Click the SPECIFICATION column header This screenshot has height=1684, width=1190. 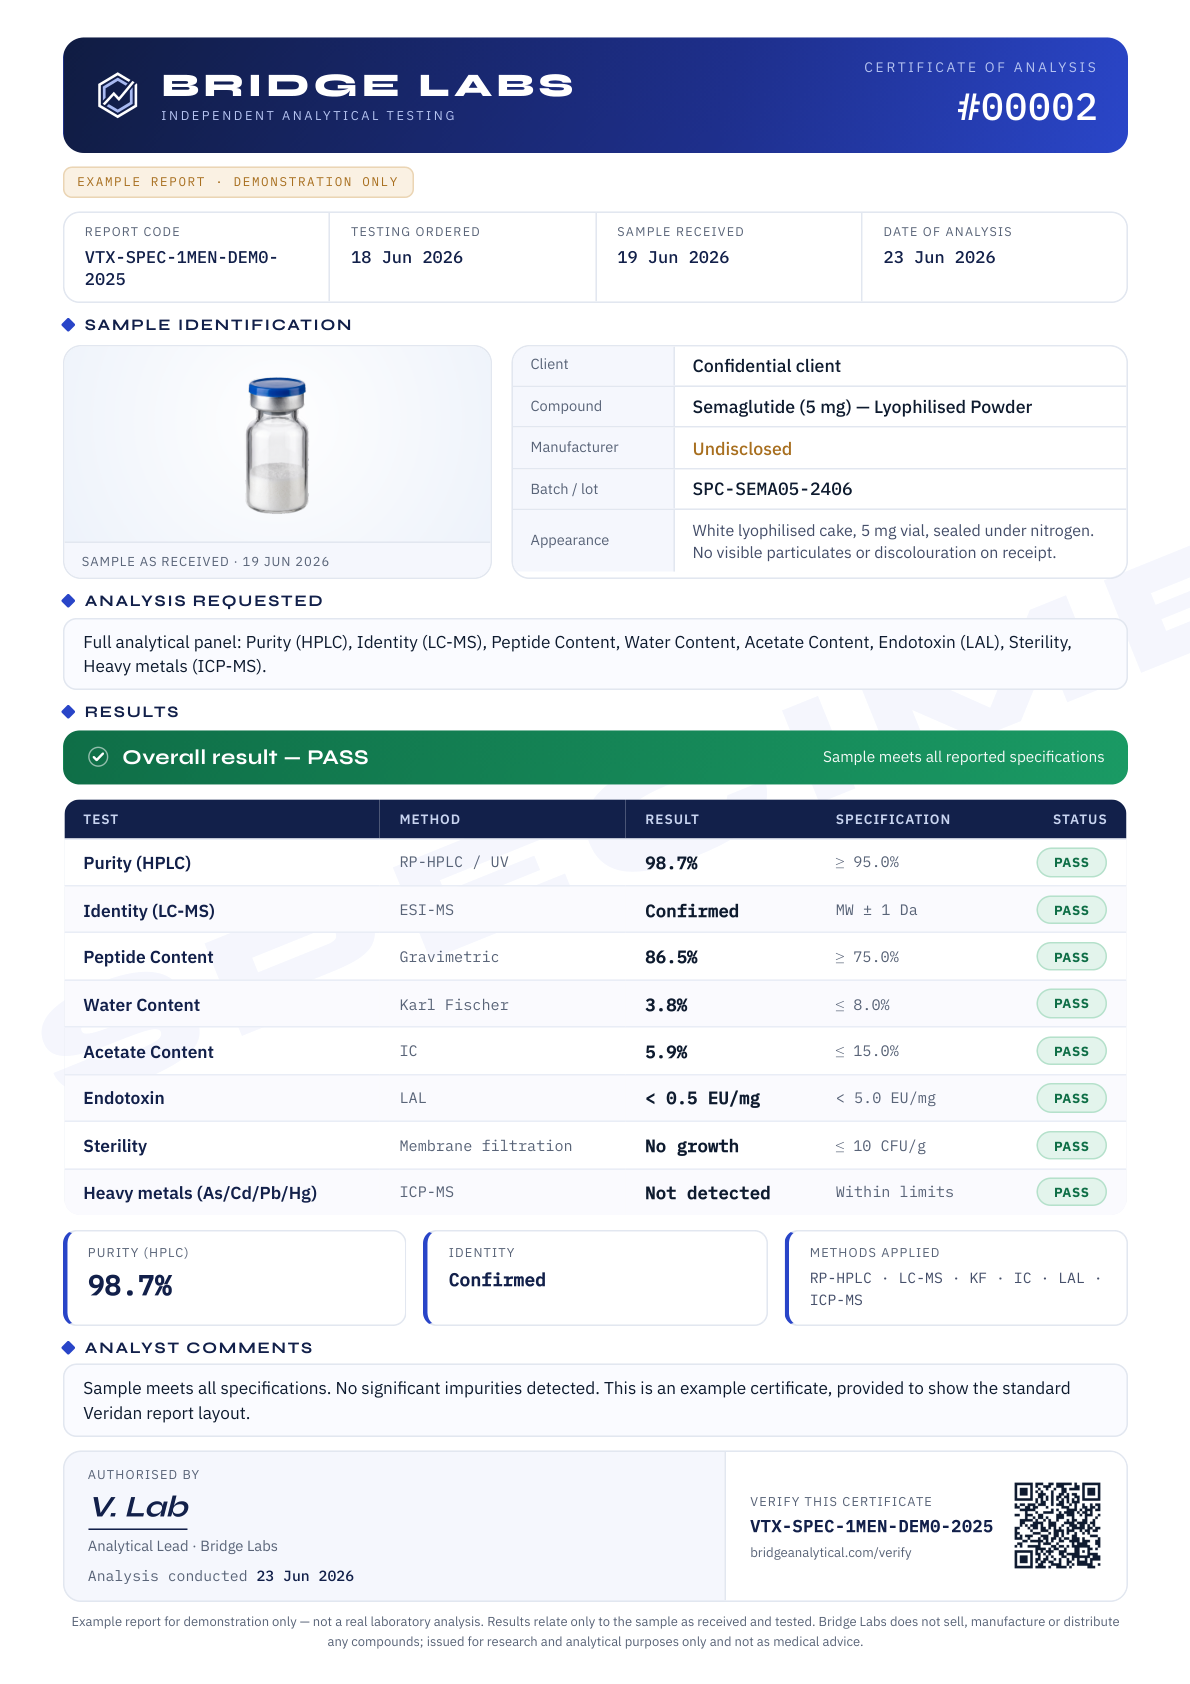point(893,819)
